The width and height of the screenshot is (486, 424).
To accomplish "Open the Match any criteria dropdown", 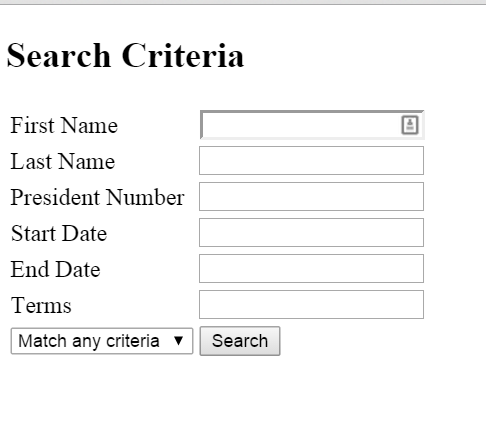I will [102, 341].
